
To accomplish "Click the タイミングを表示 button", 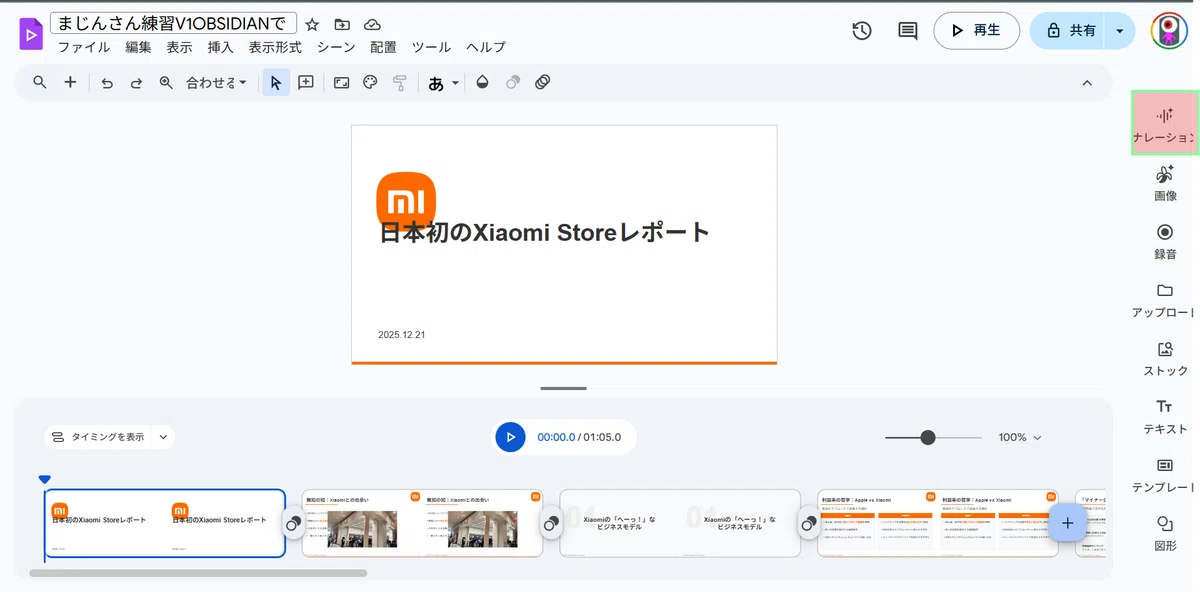I will pyautogui.click(x=98, y=437).
